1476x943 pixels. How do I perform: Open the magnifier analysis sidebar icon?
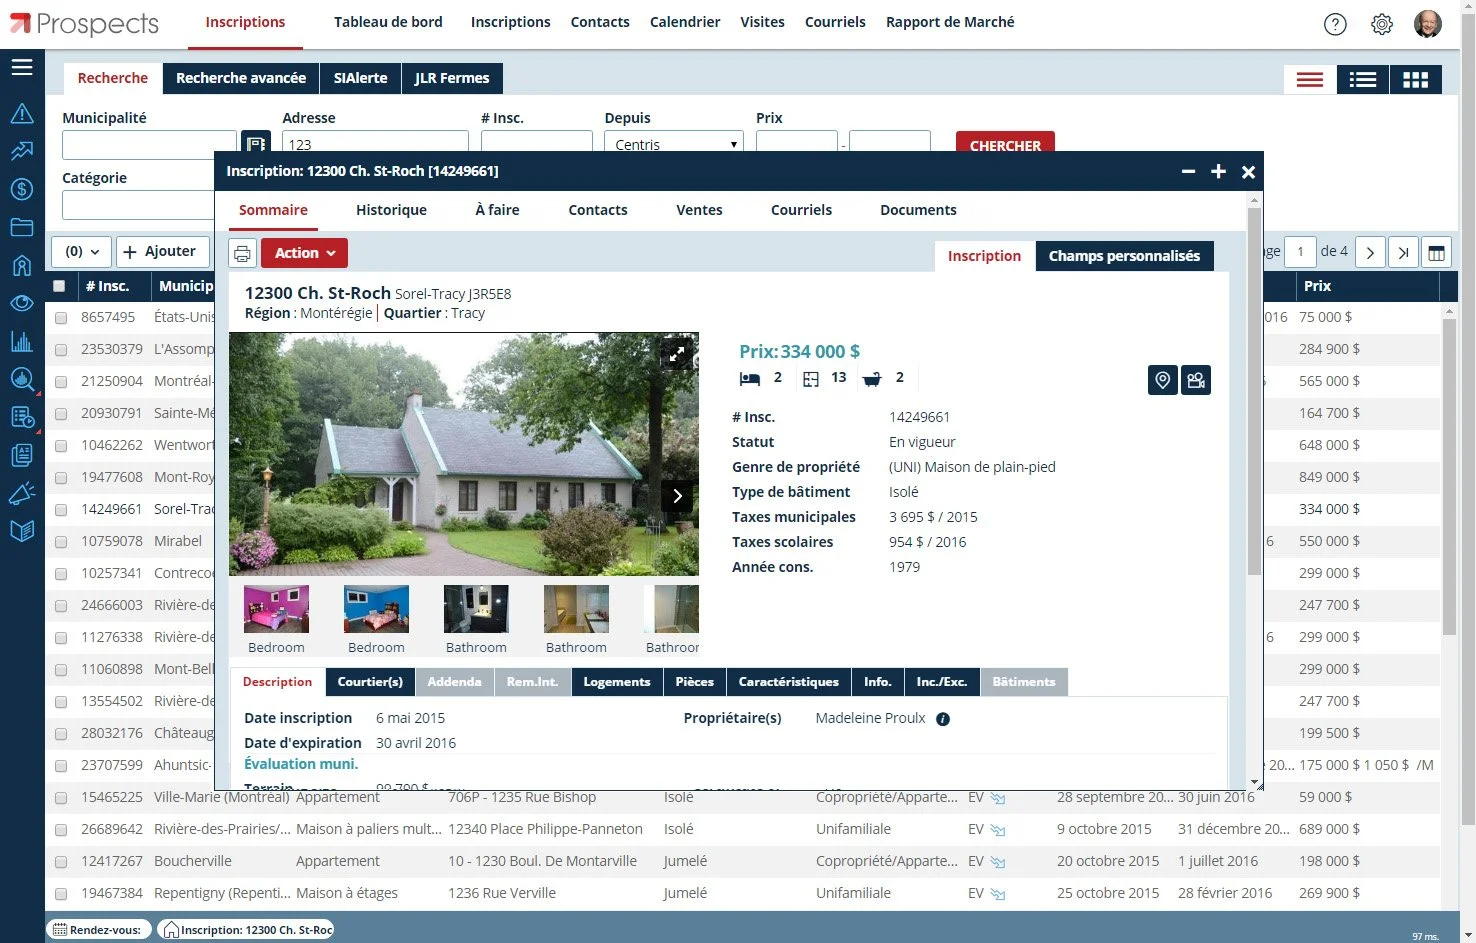tap(22, 379)
